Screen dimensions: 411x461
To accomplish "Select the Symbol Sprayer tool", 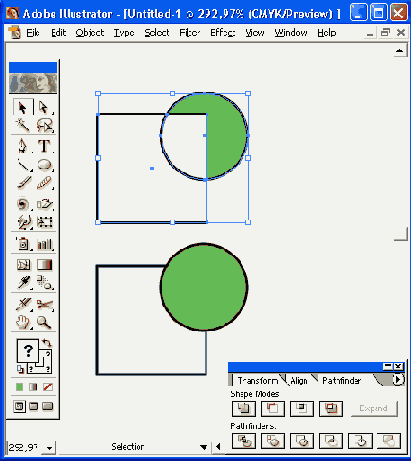I will click(x=23, y=244).
